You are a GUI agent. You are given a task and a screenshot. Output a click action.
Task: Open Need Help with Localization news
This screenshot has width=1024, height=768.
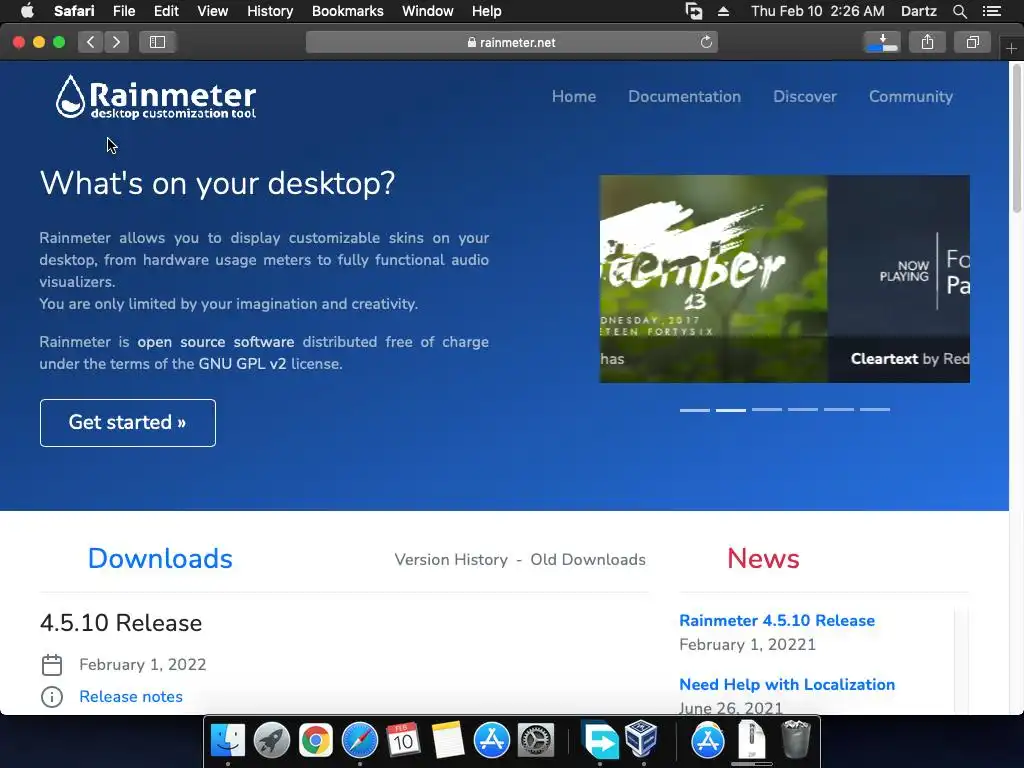(787, 684)
